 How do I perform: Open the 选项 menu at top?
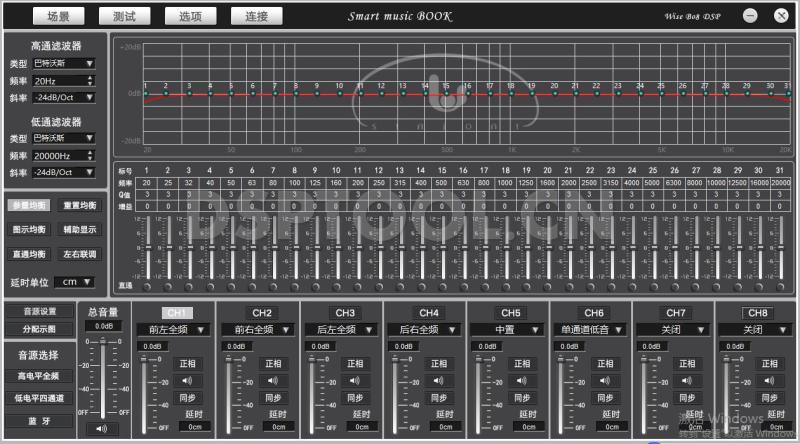coord(190,16)
